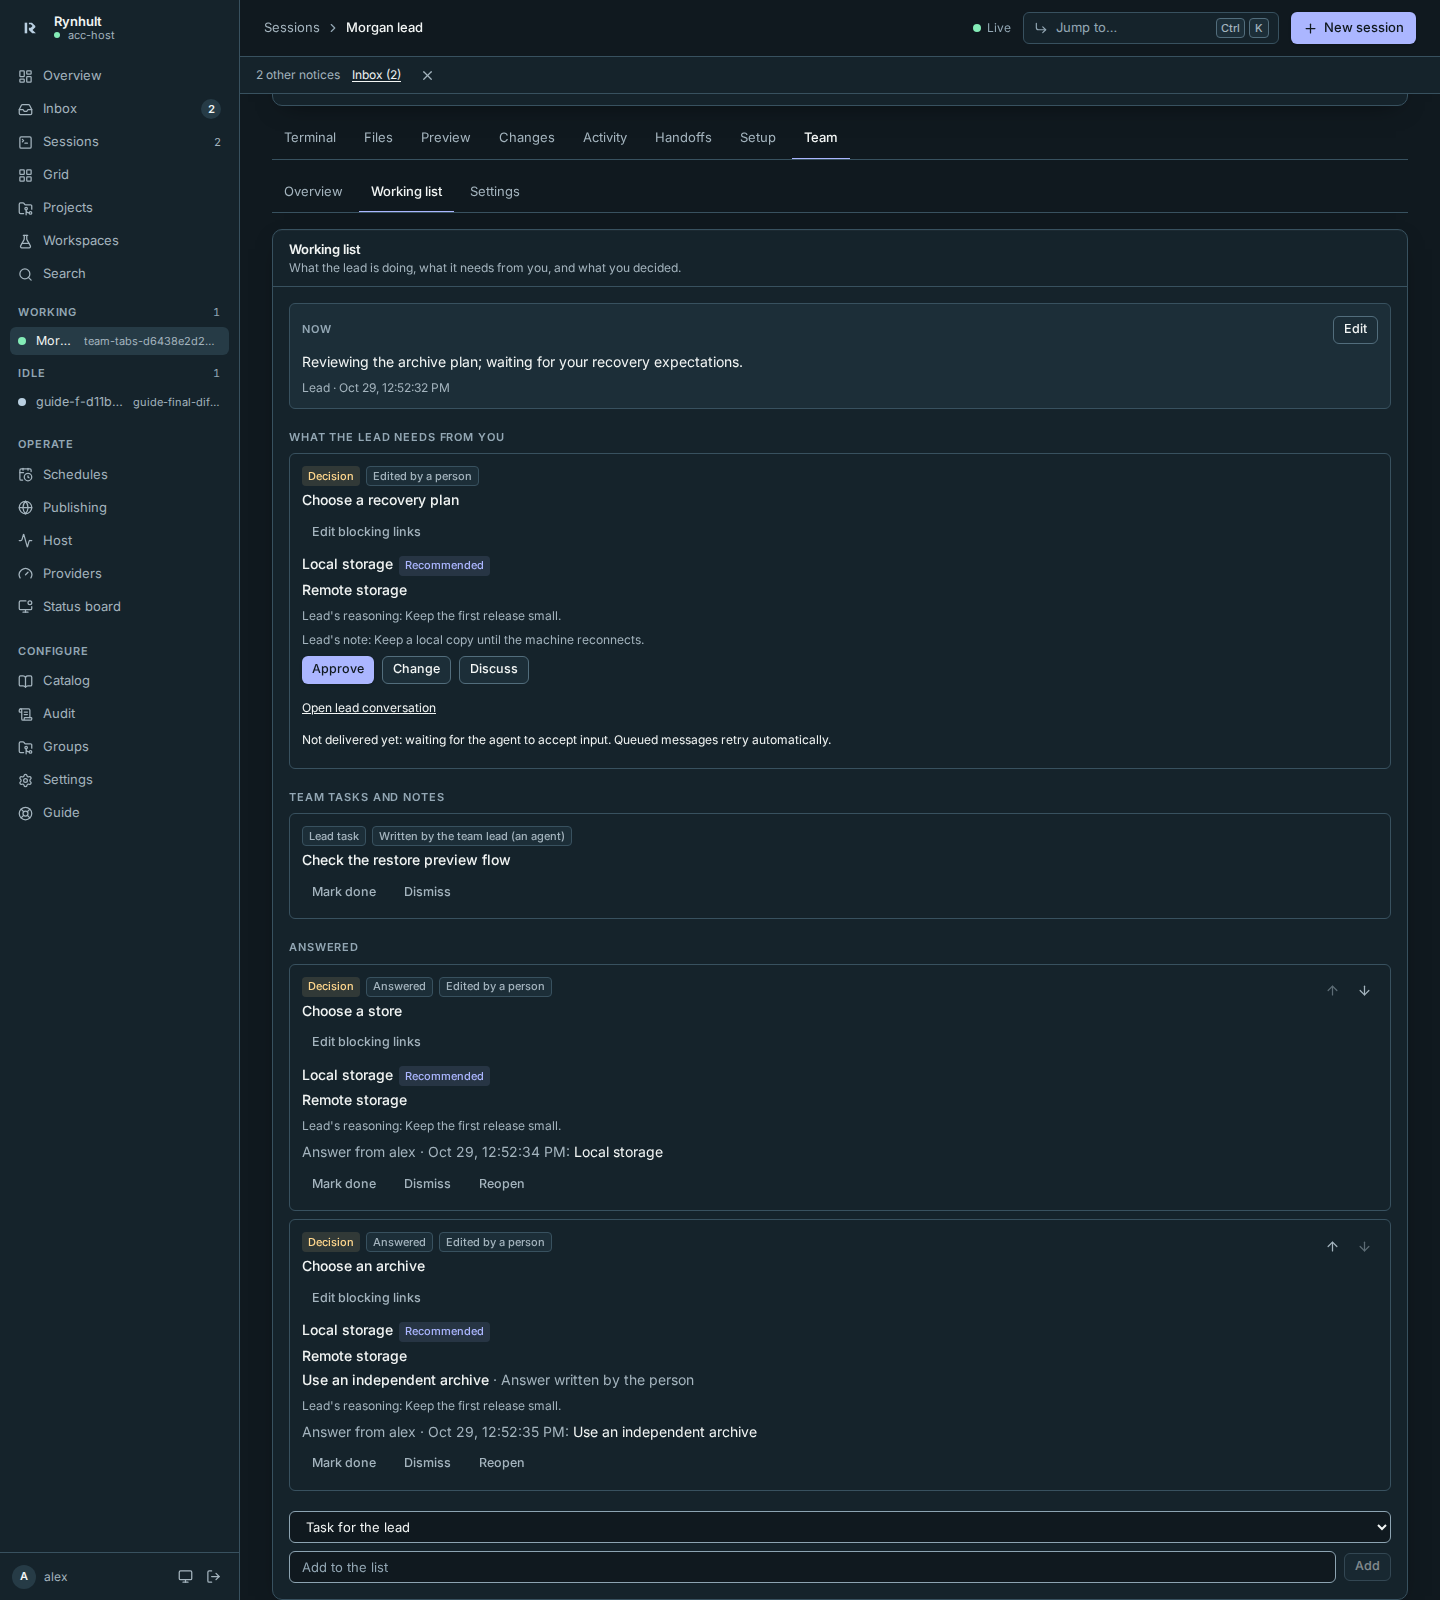The width and height of the screenshot is (1440, 1600).
Task: Open the Overview icon in the sidebar
Action: (x=26, y=76)
